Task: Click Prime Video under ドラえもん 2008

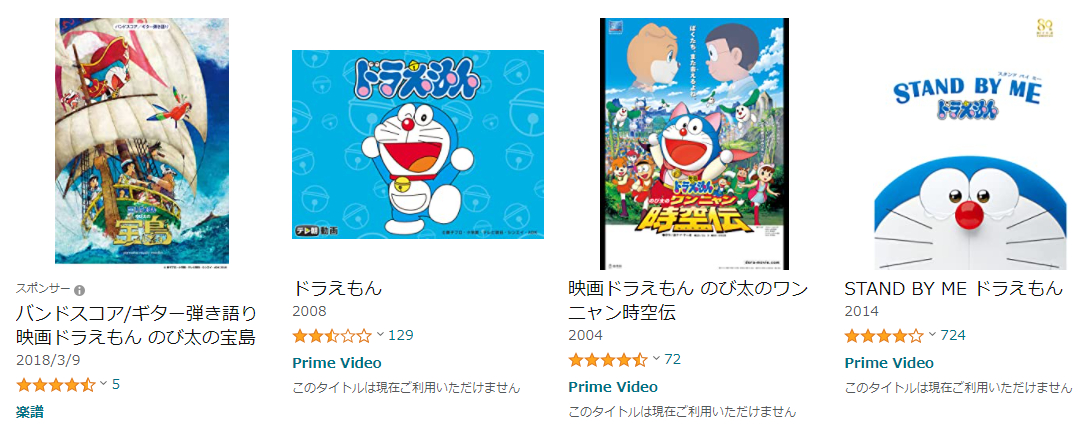Action: pos(337,363)
